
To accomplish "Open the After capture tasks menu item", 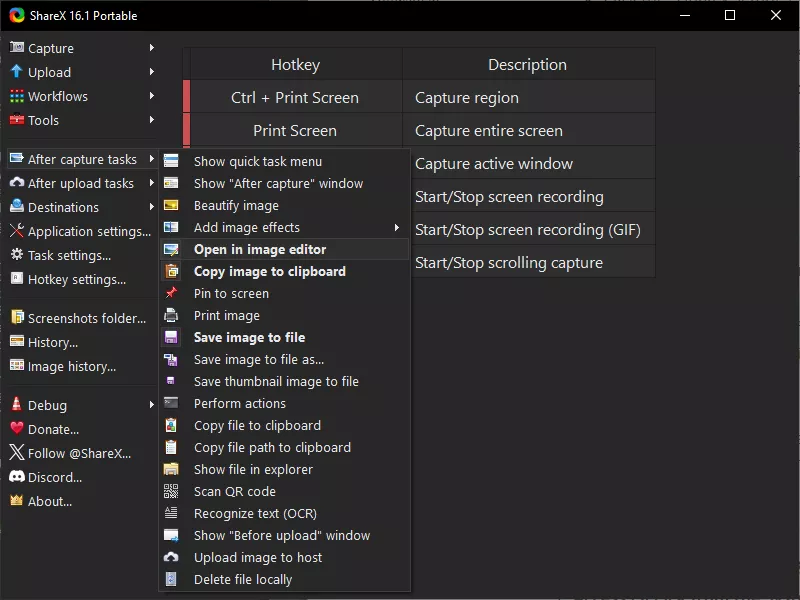I will [82, 159].
